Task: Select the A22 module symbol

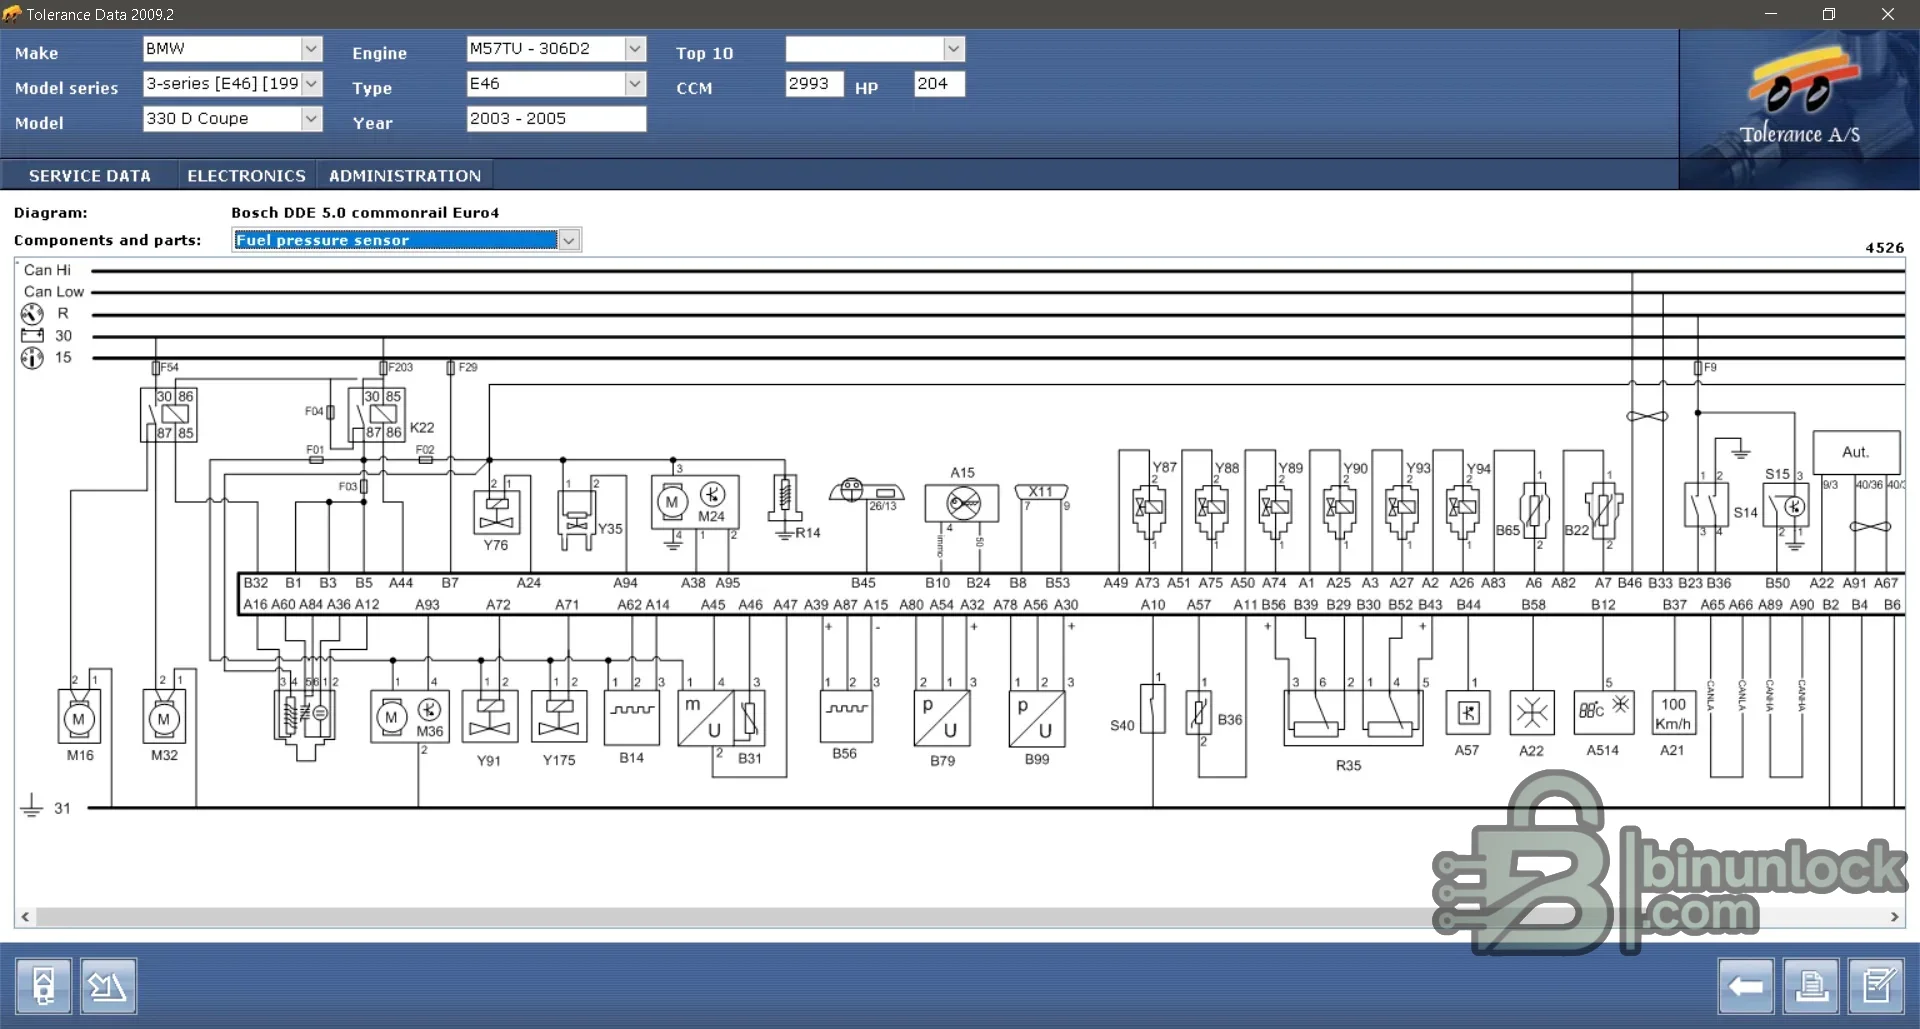Action: (1532, 713)
